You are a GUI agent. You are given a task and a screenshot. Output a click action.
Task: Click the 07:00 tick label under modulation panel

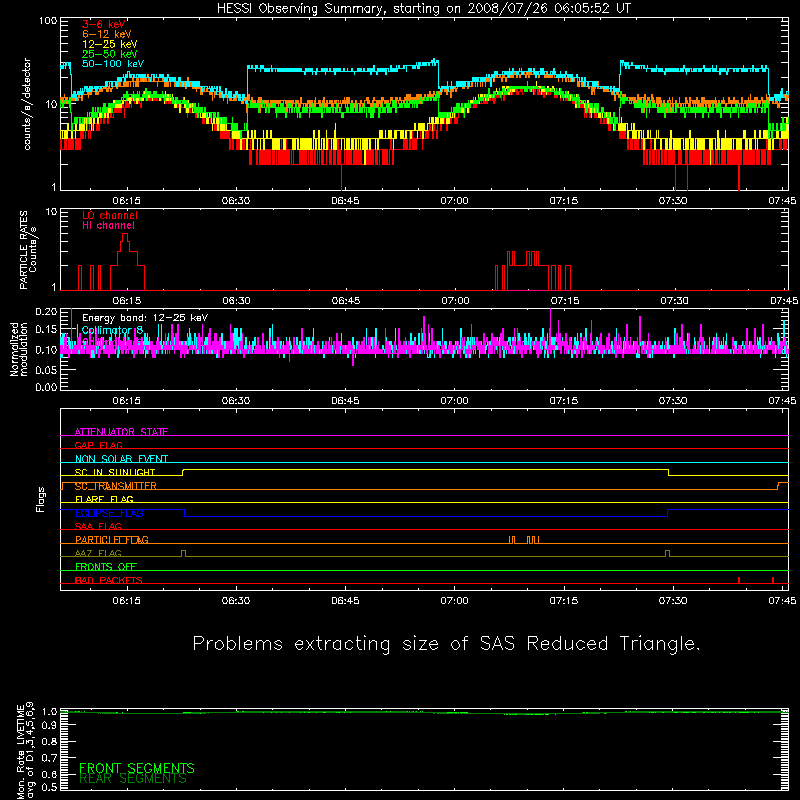454,401
